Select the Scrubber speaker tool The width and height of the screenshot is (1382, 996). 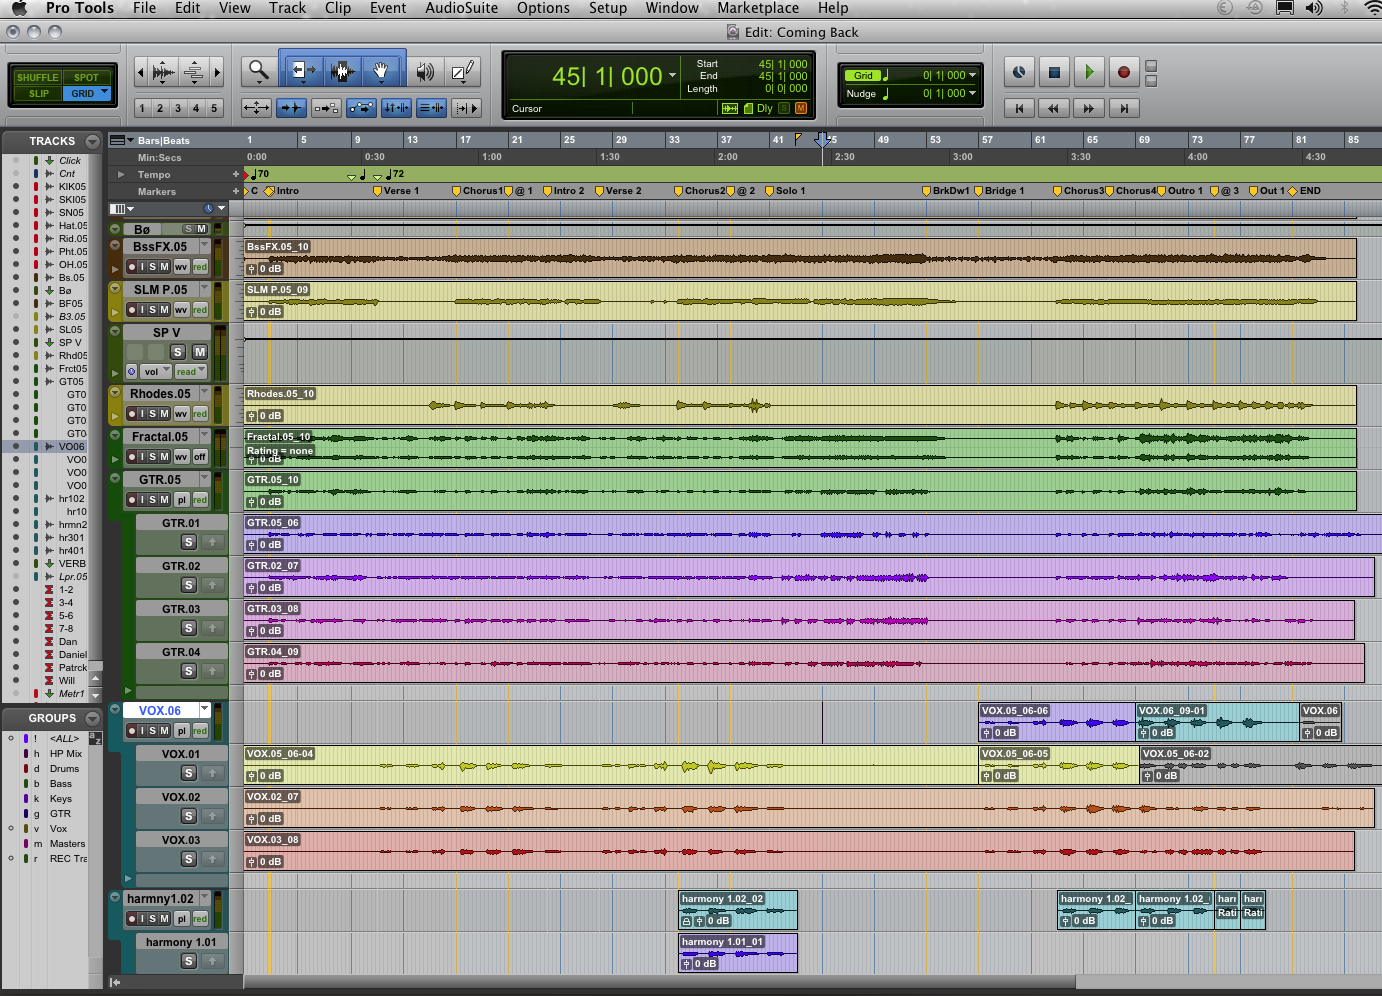tap(425, 71)
